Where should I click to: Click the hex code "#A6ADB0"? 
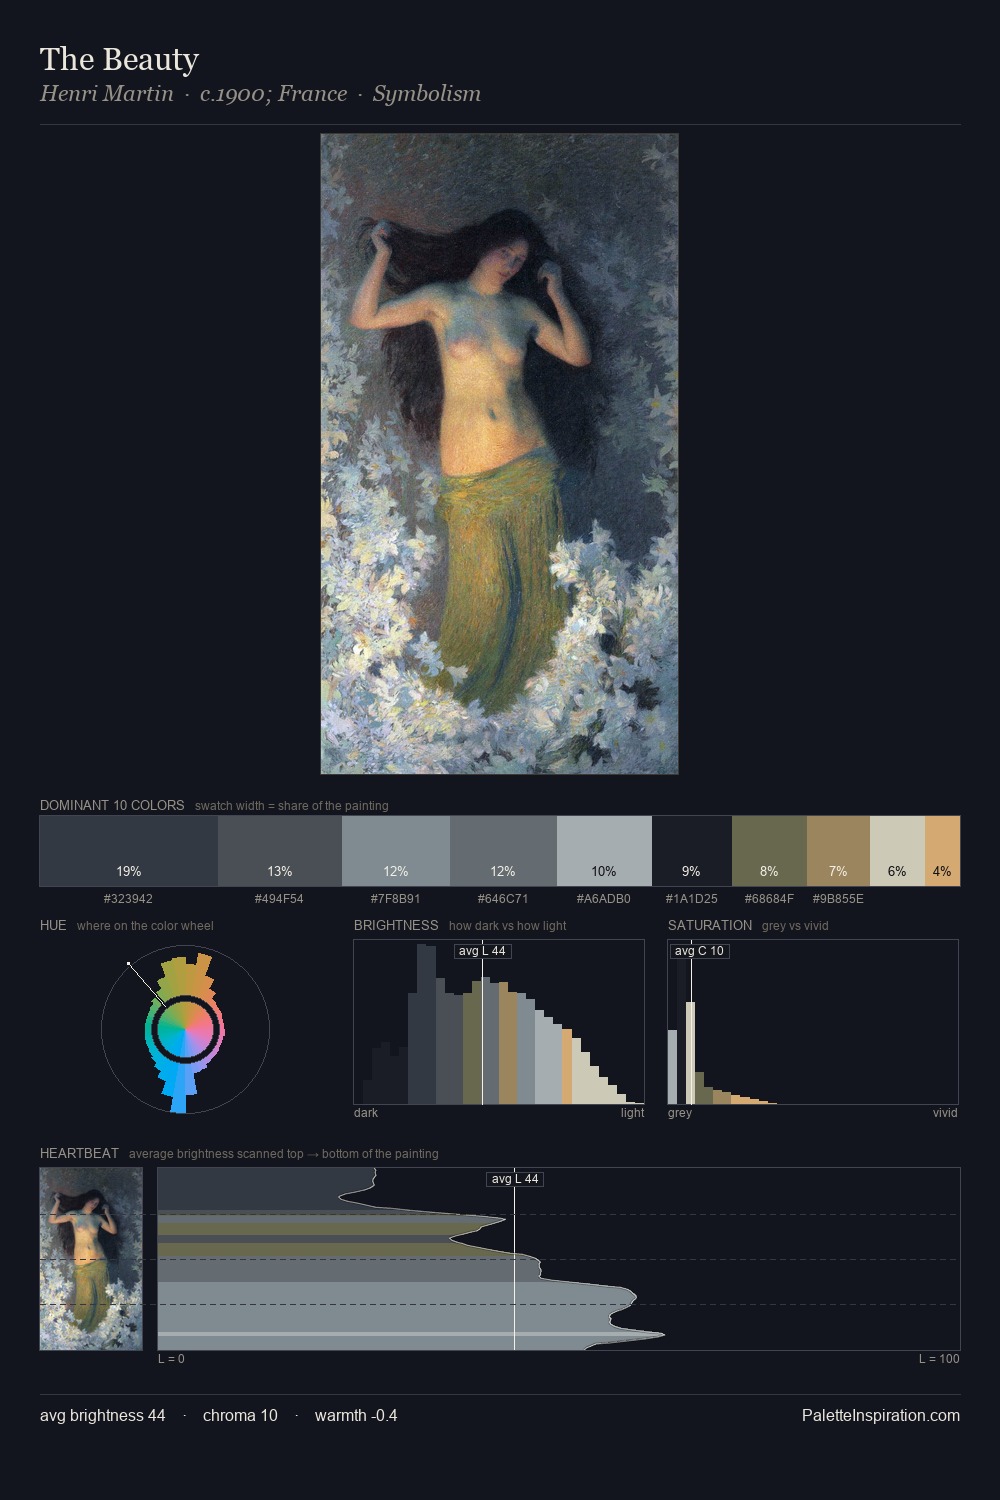tap(604, 899)
